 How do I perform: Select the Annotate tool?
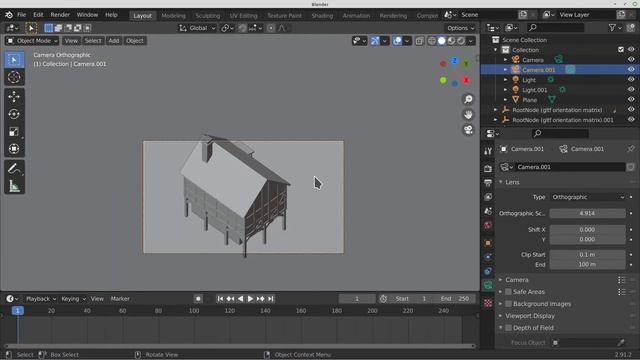coord(14,168)
